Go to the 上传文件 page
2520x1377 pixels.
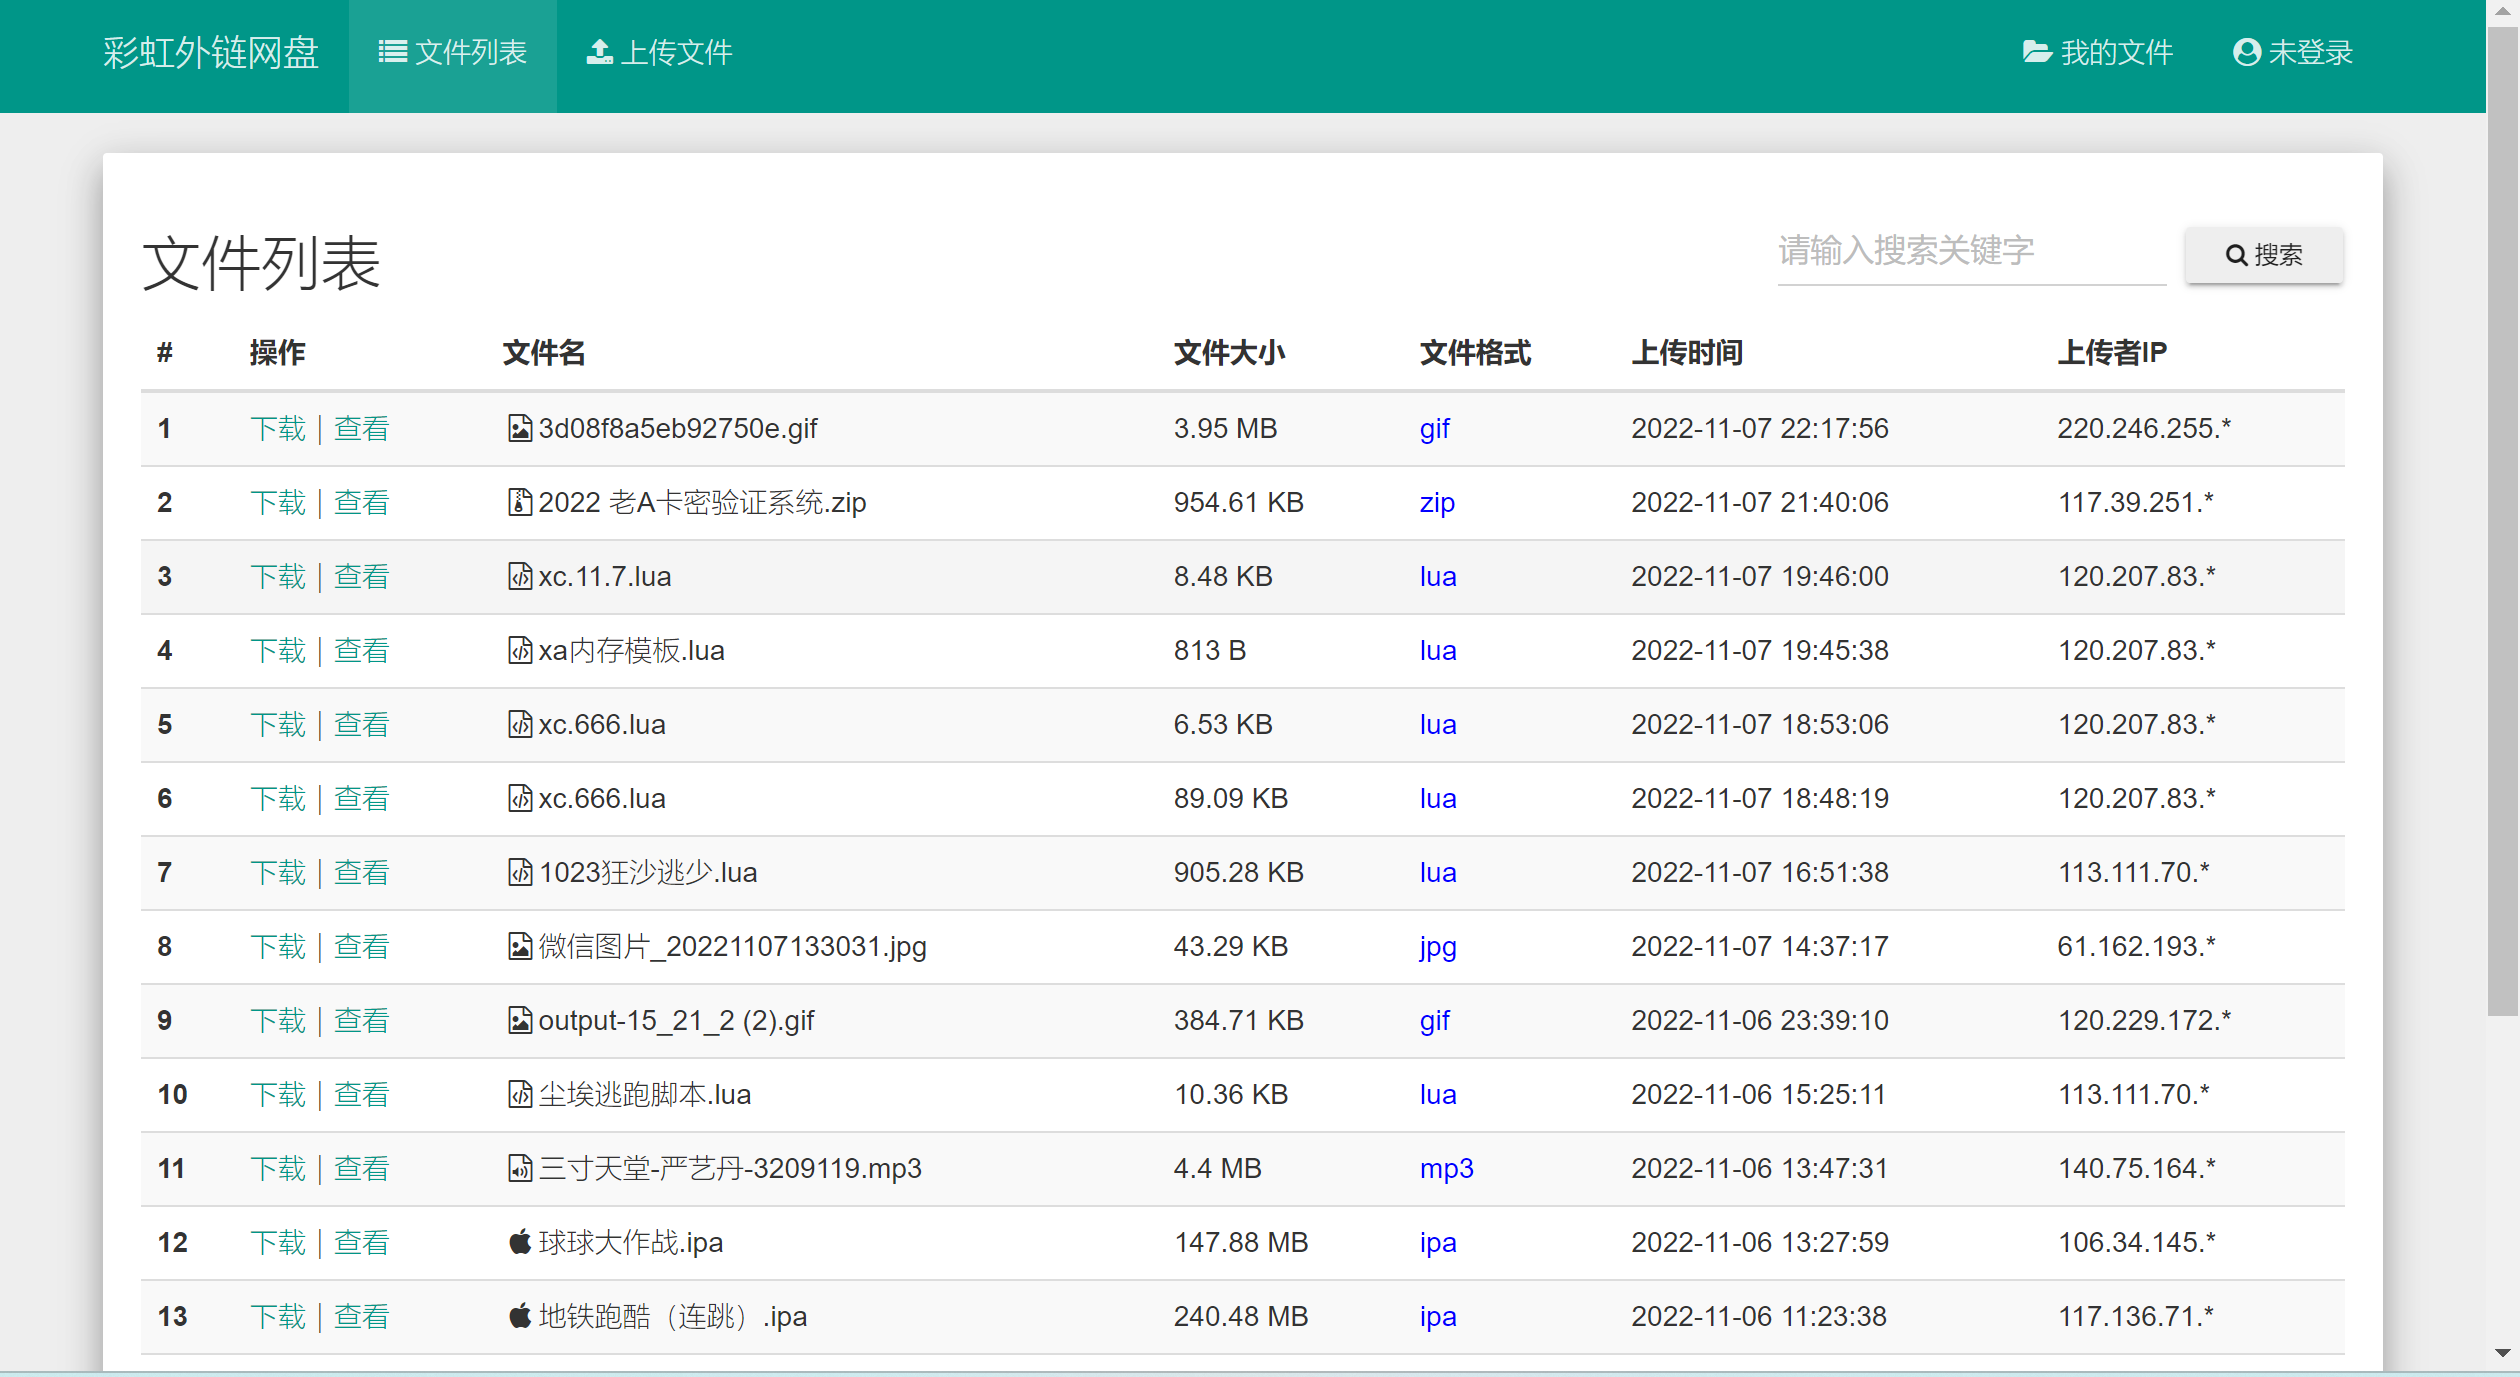pyautogui.click(x=659, y=53)
